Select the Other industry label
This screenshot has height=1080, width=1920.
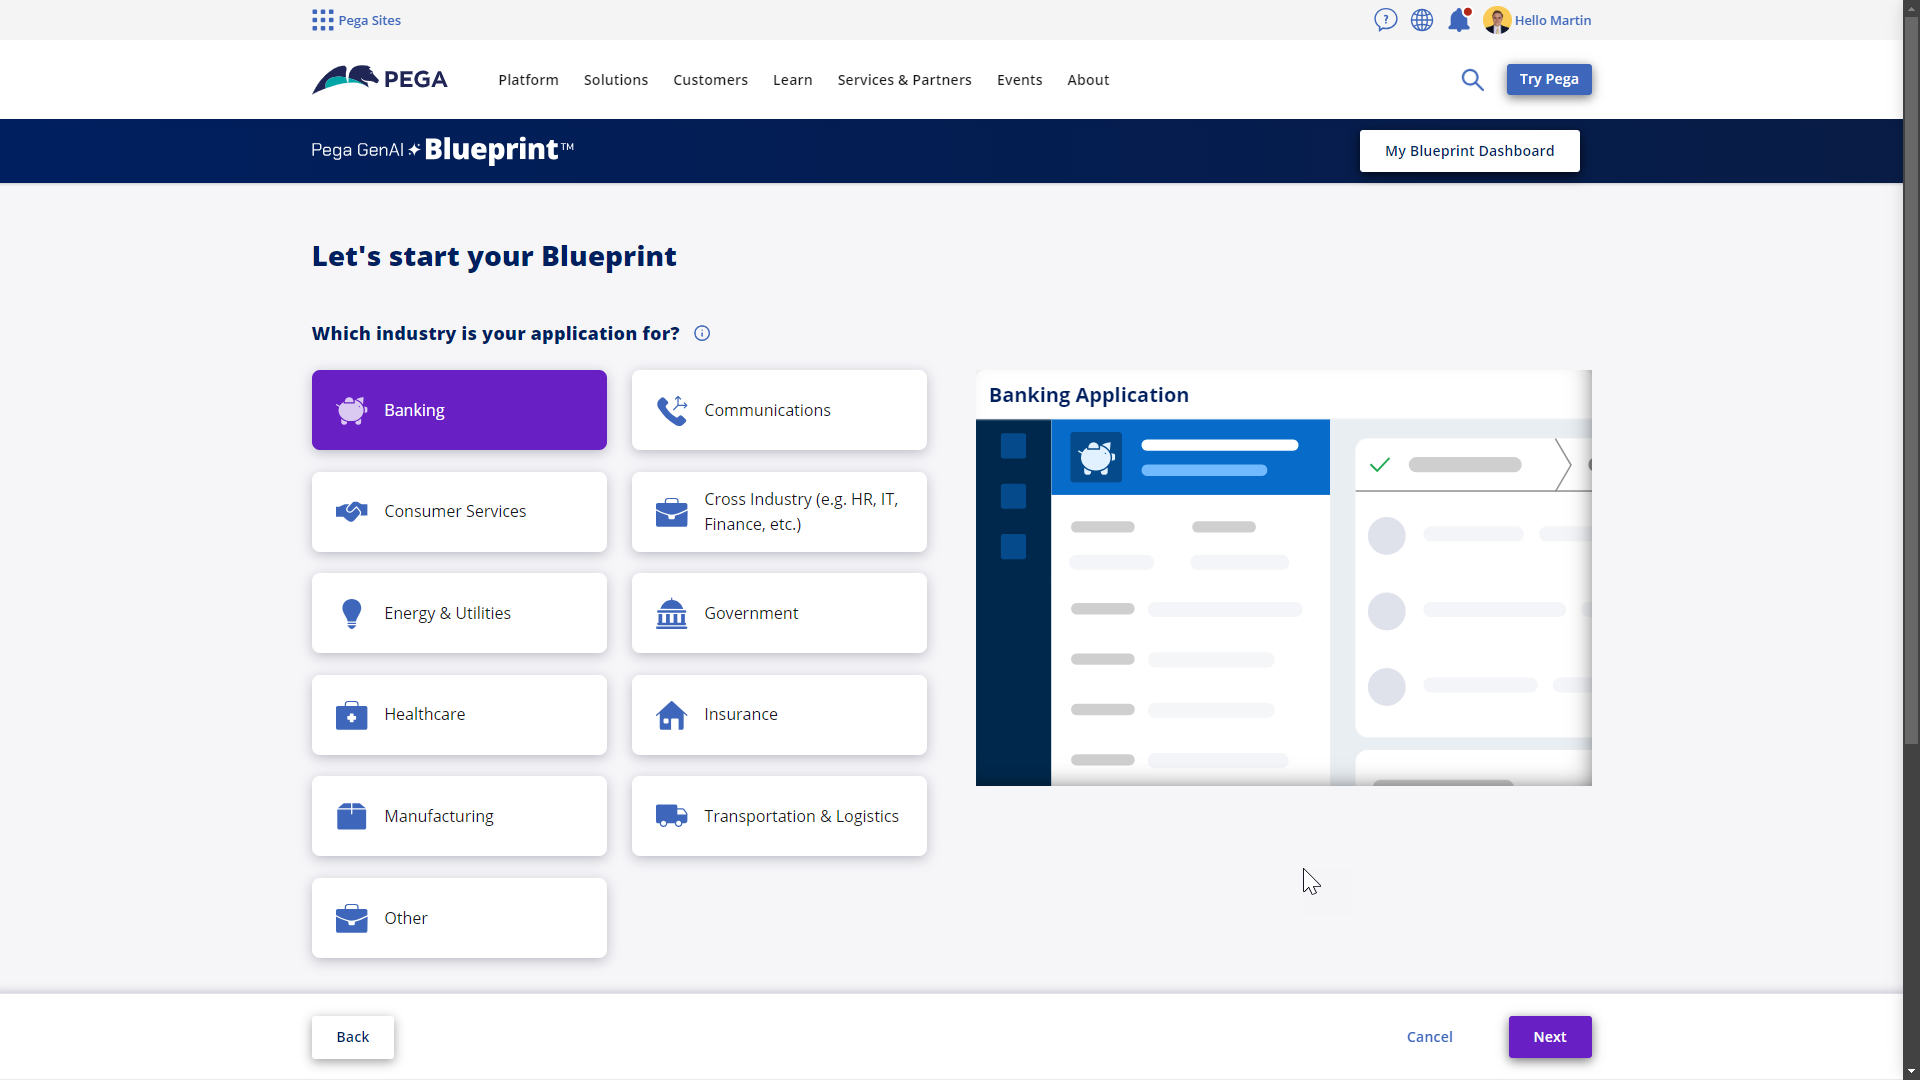click(x=406, y=918)
